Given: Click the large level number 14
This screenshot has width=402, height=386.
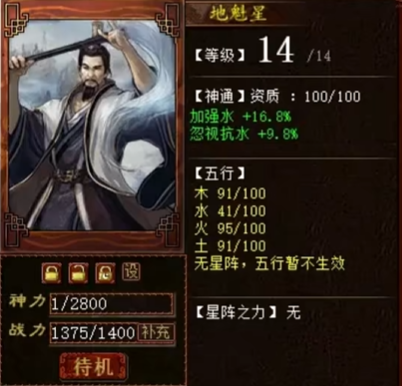Looking at the screenshot, I should pyautogui.click(x=276, y=50).
